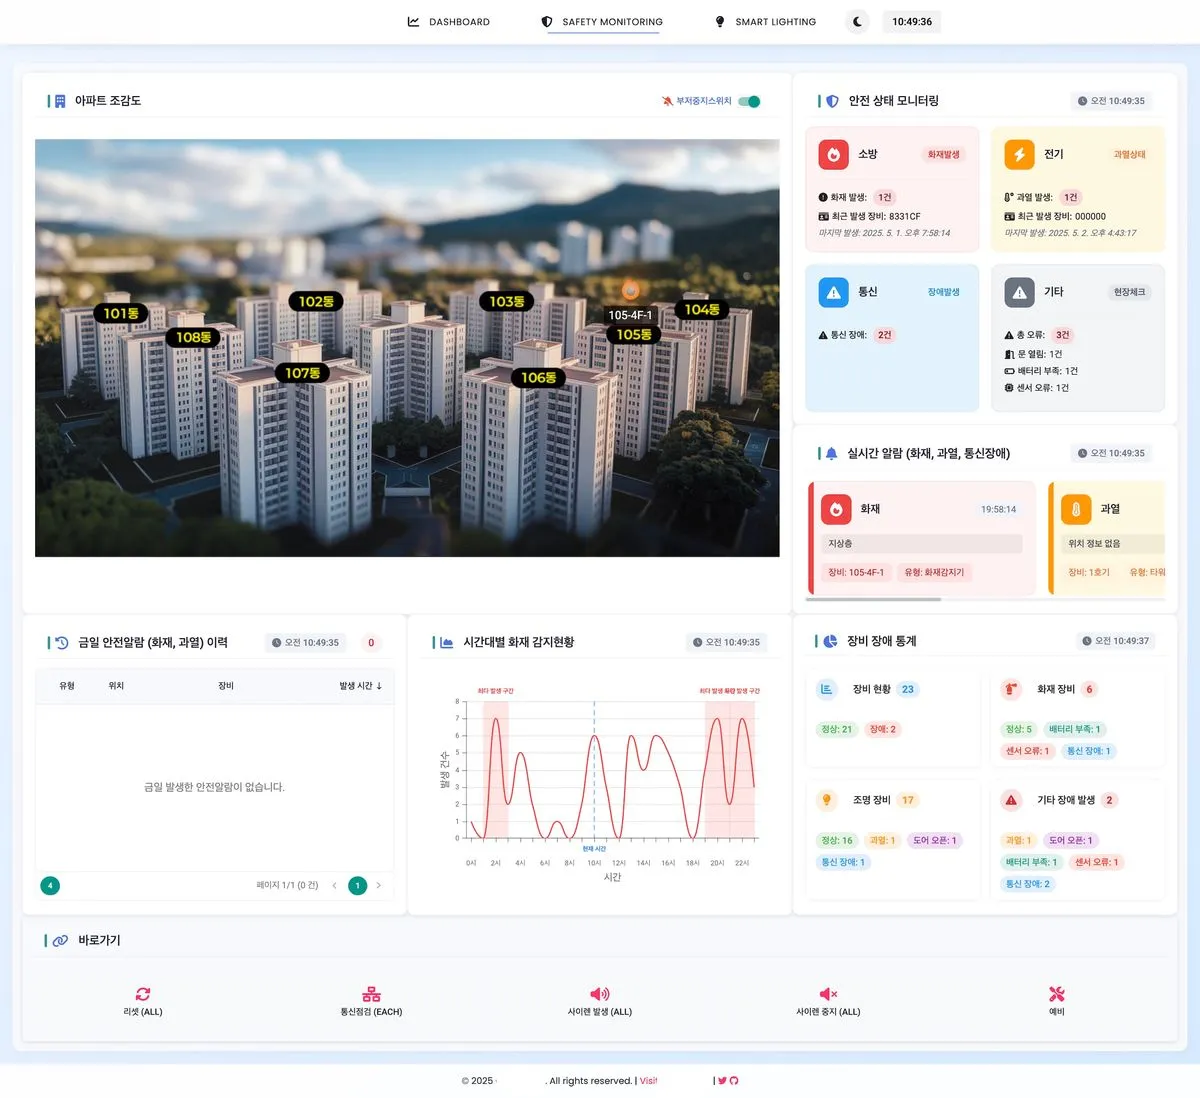The image size is (1200, 1098).
Task: Click the reset (ALL) refresh icon
Action: (143, 994)
